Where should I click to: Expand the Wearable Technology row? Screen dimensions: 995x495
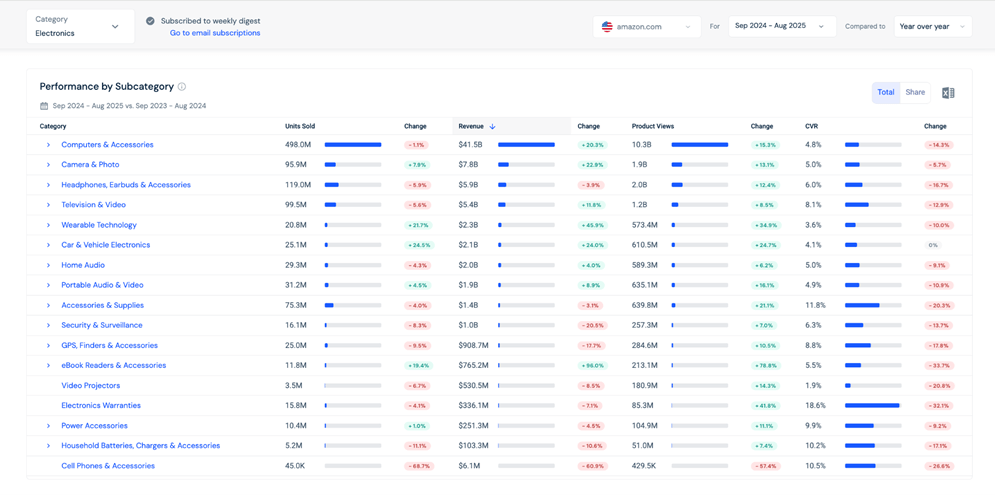[x=48, y=225]
